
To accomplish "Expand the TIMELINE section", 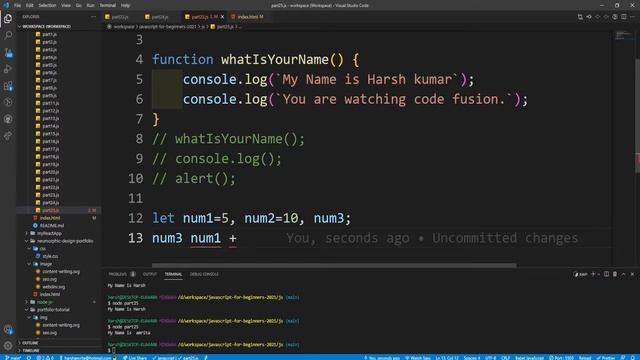I will coord(31,350).
